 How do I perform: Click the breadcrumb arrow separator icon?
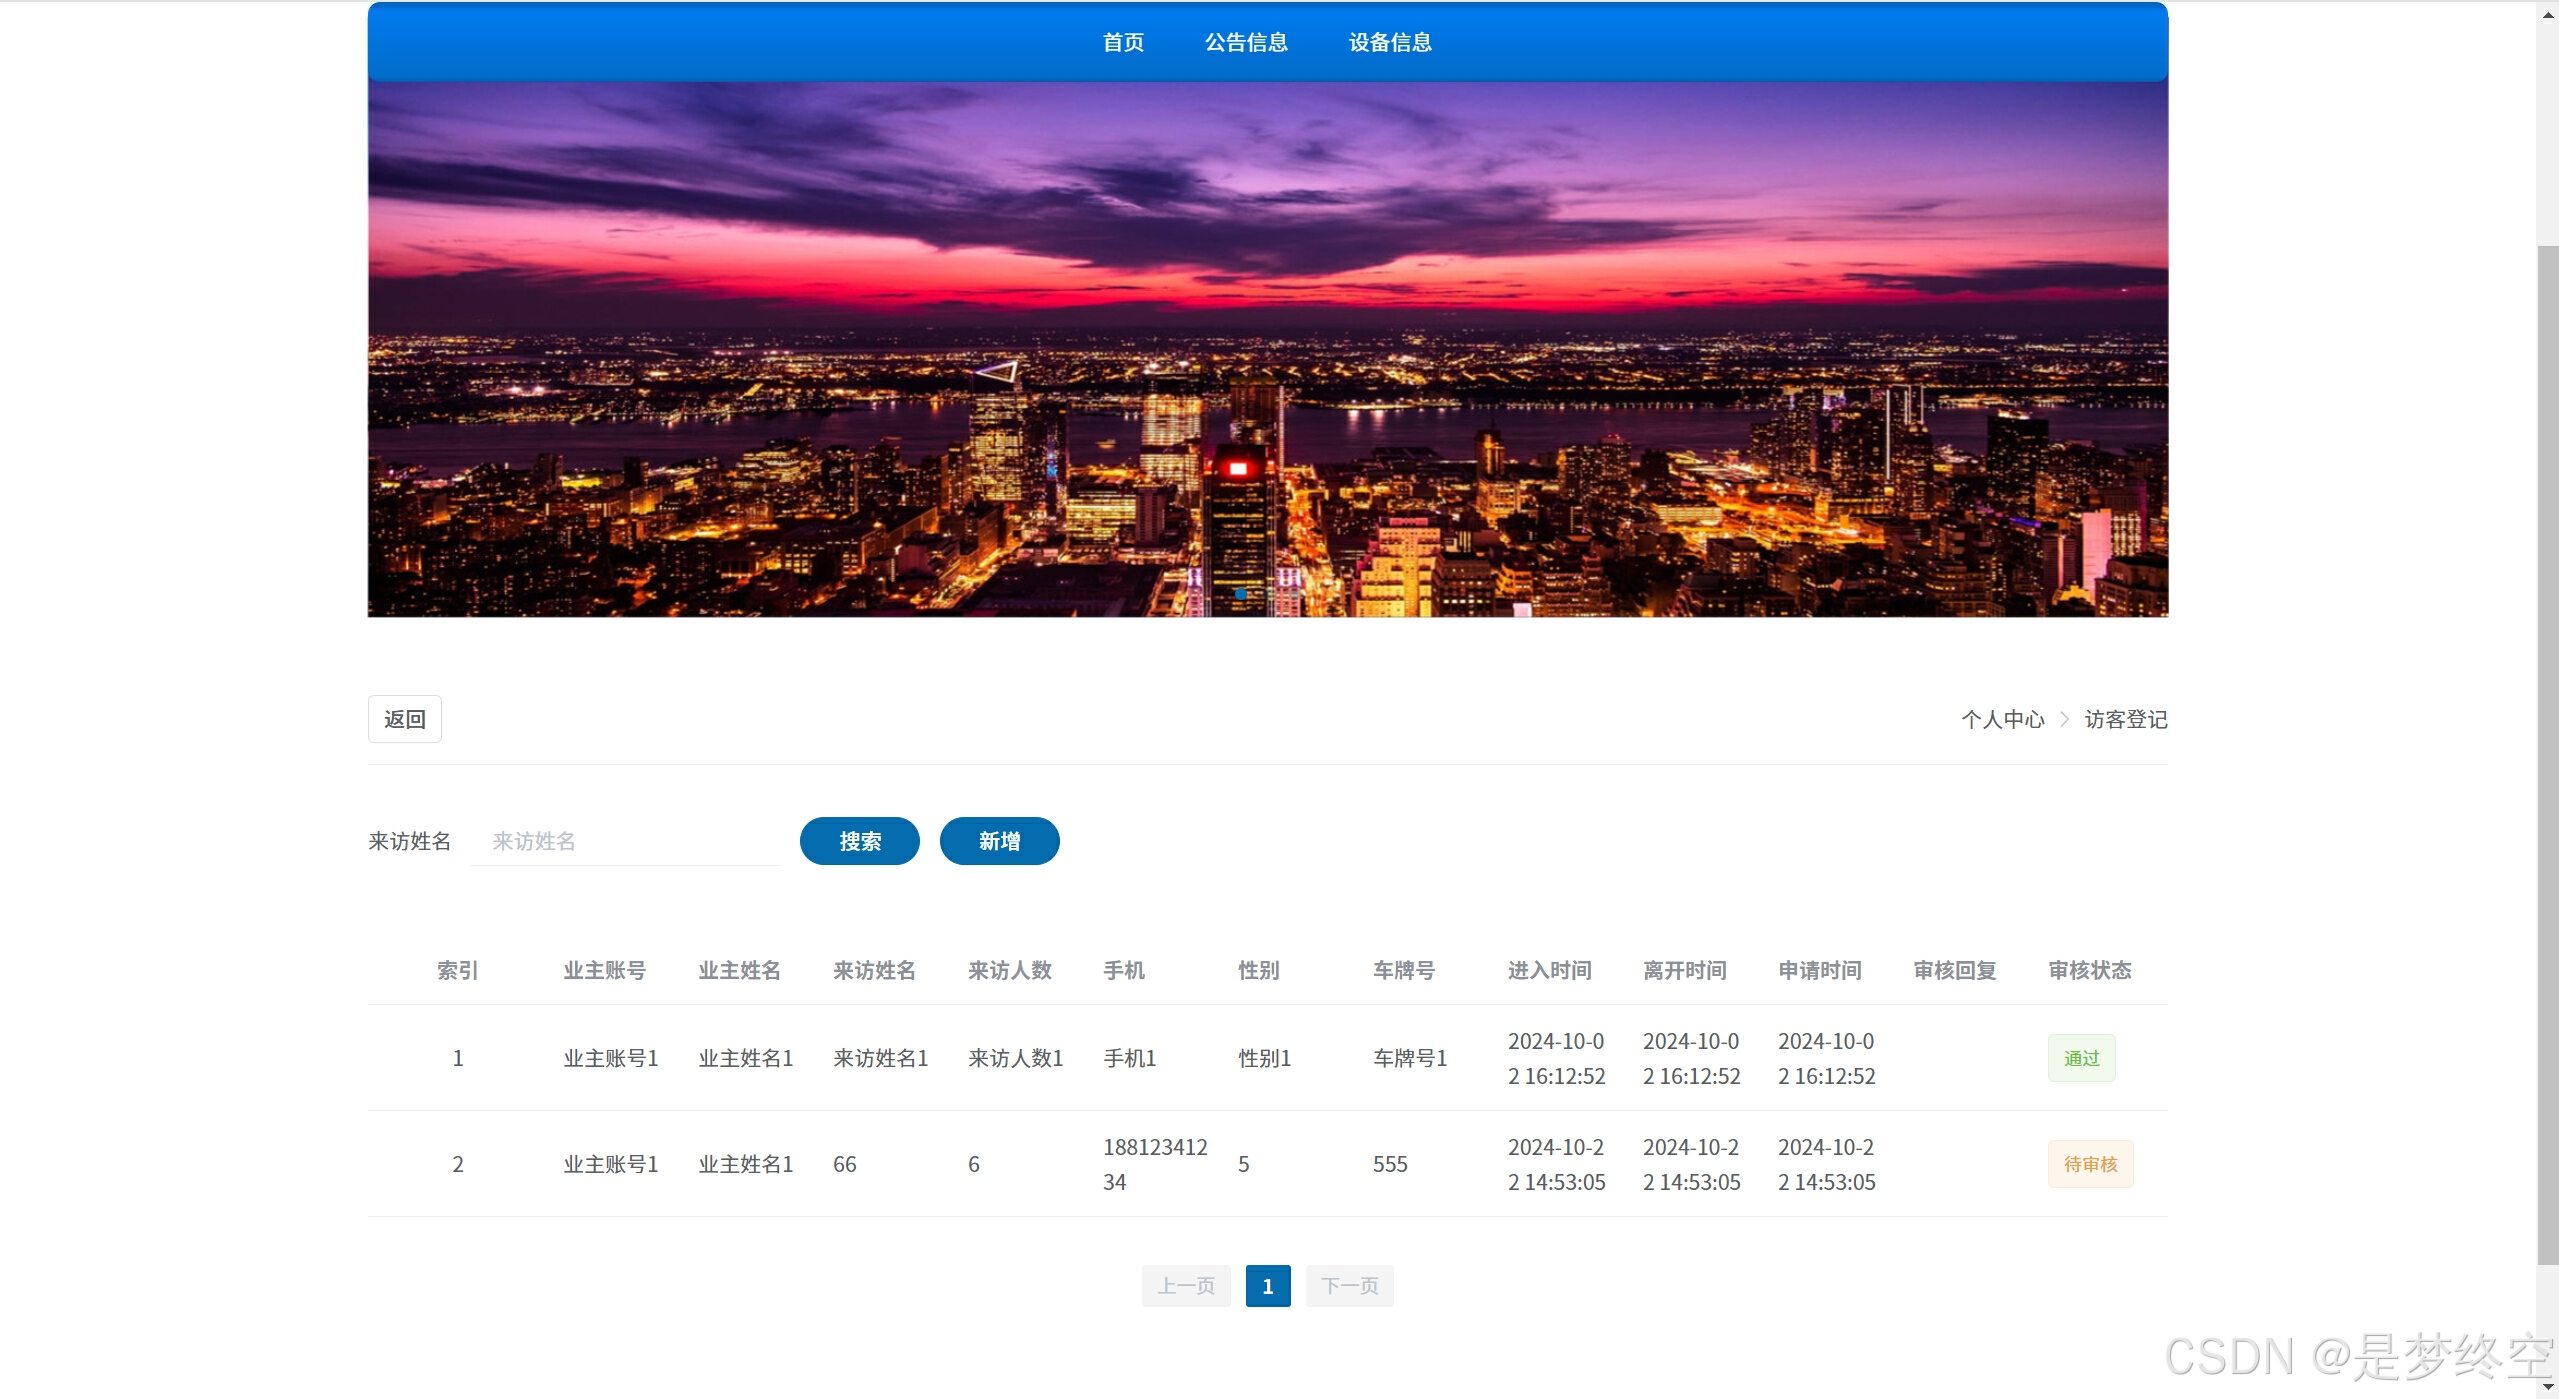(x=2064, y=719)
